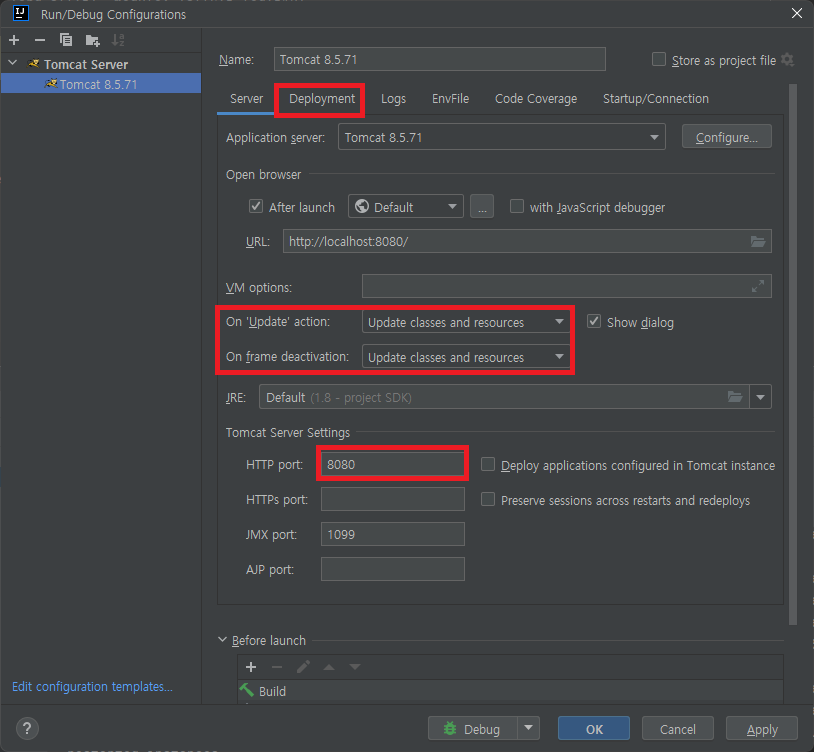Create new configuration folder
Viewport: 814px width, 752px height.
(92, 40)
